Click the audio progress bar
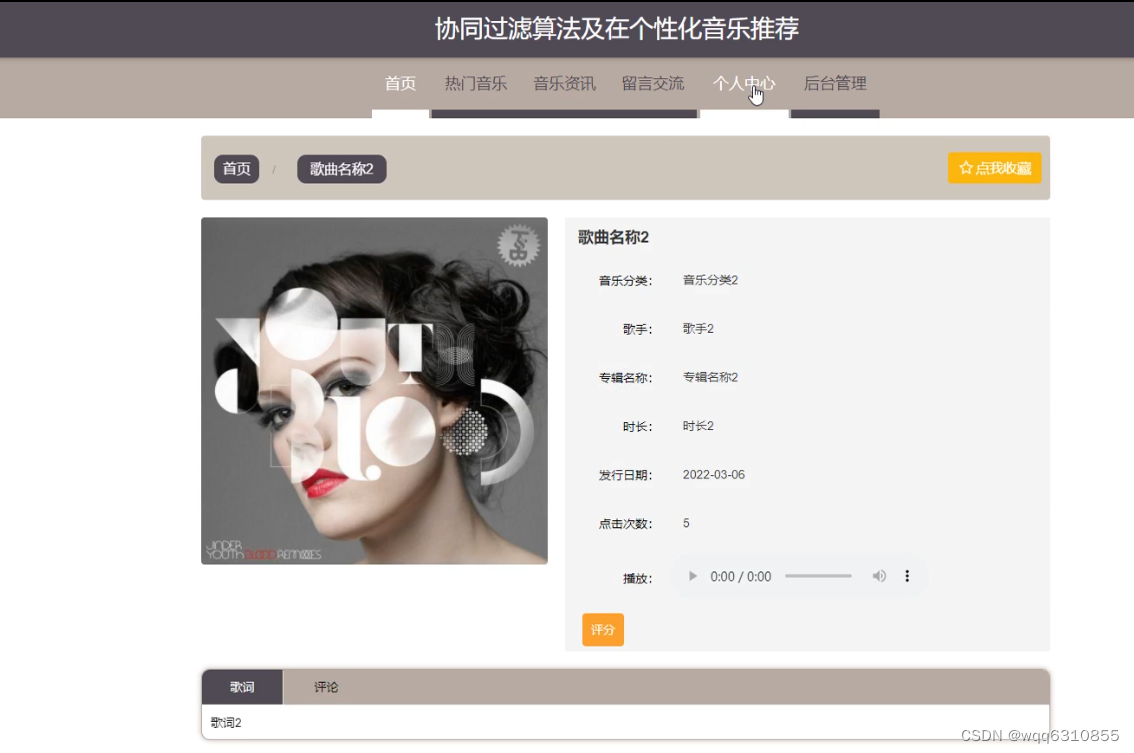 (x=818, y=577)
